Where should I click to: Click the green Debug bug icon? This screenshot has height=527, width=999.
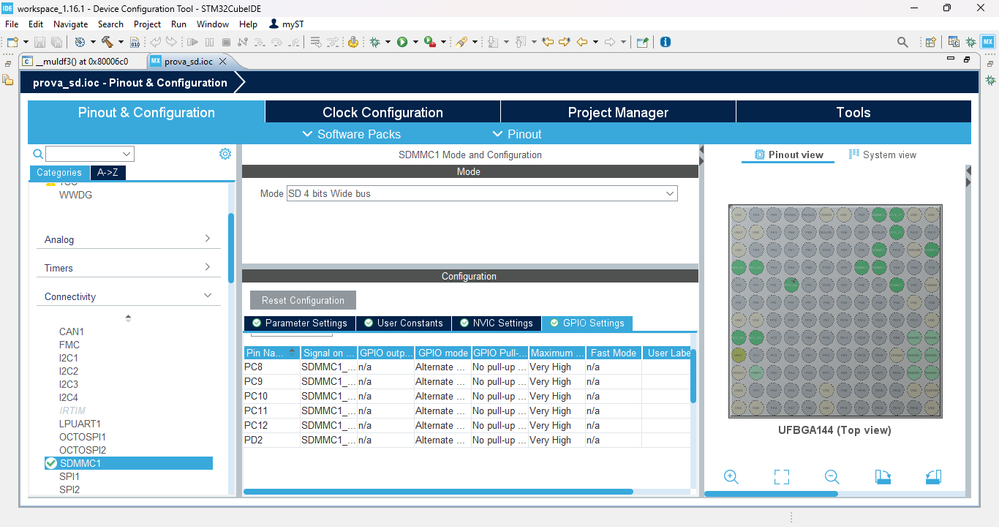point(375,42)
